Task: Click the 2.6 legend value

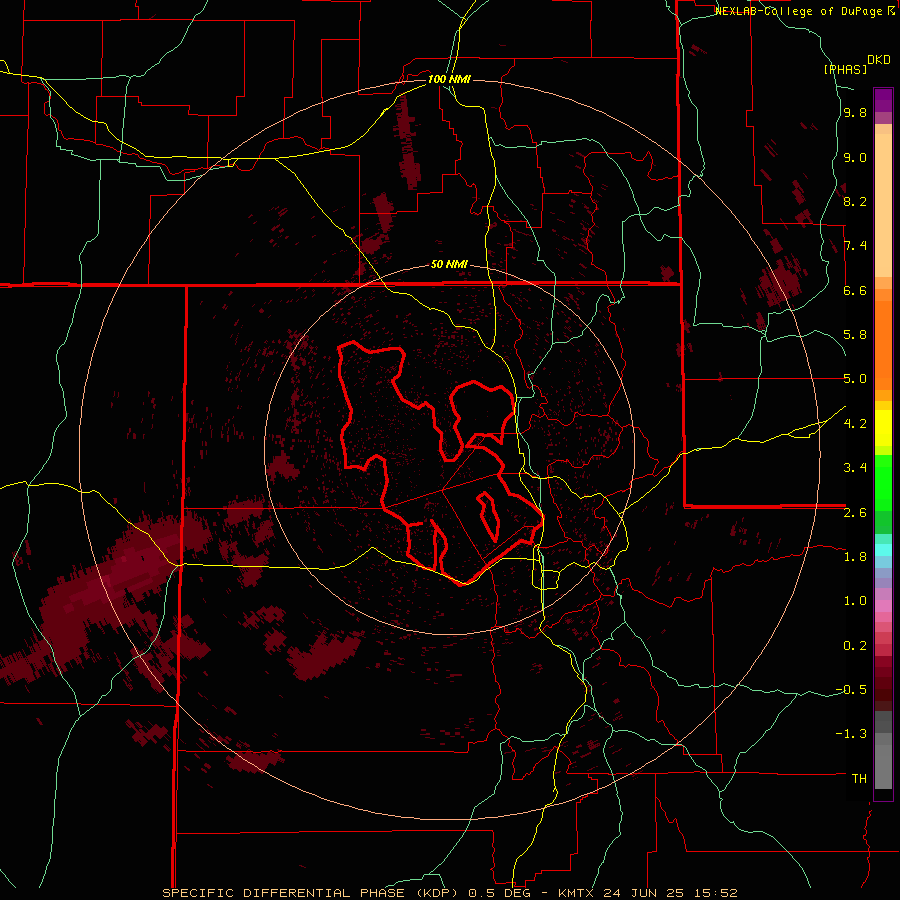Action: click(x=855, y=513)
